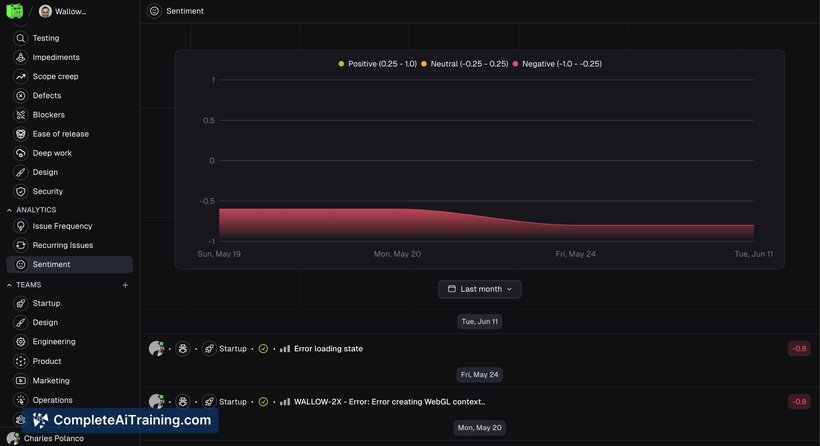The width and height of the screenshot is (820, 446).
Task: Open the Operations team icon
Action: (x=20, y=400)
